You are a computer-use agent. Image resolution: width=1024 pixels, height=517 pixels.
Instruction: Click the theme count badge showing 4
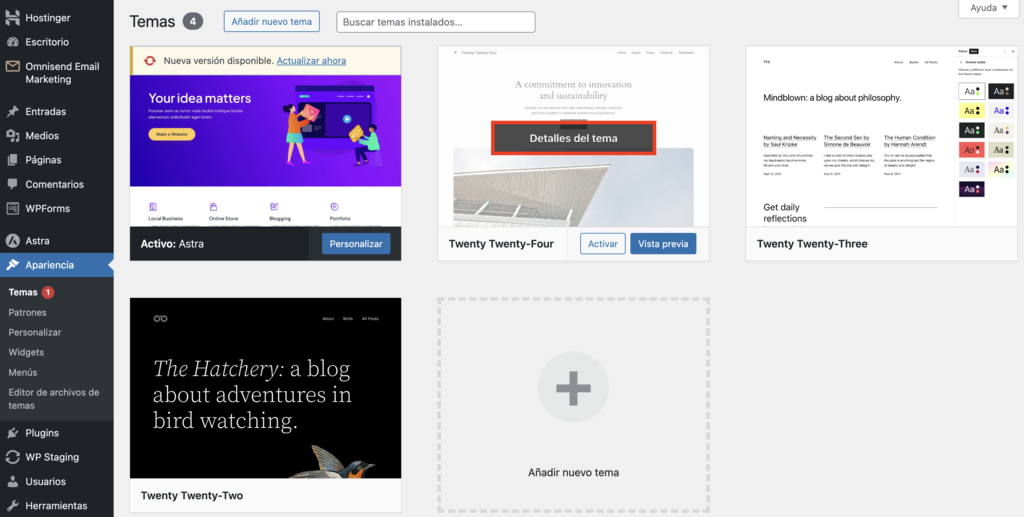[x=193, y=22]
